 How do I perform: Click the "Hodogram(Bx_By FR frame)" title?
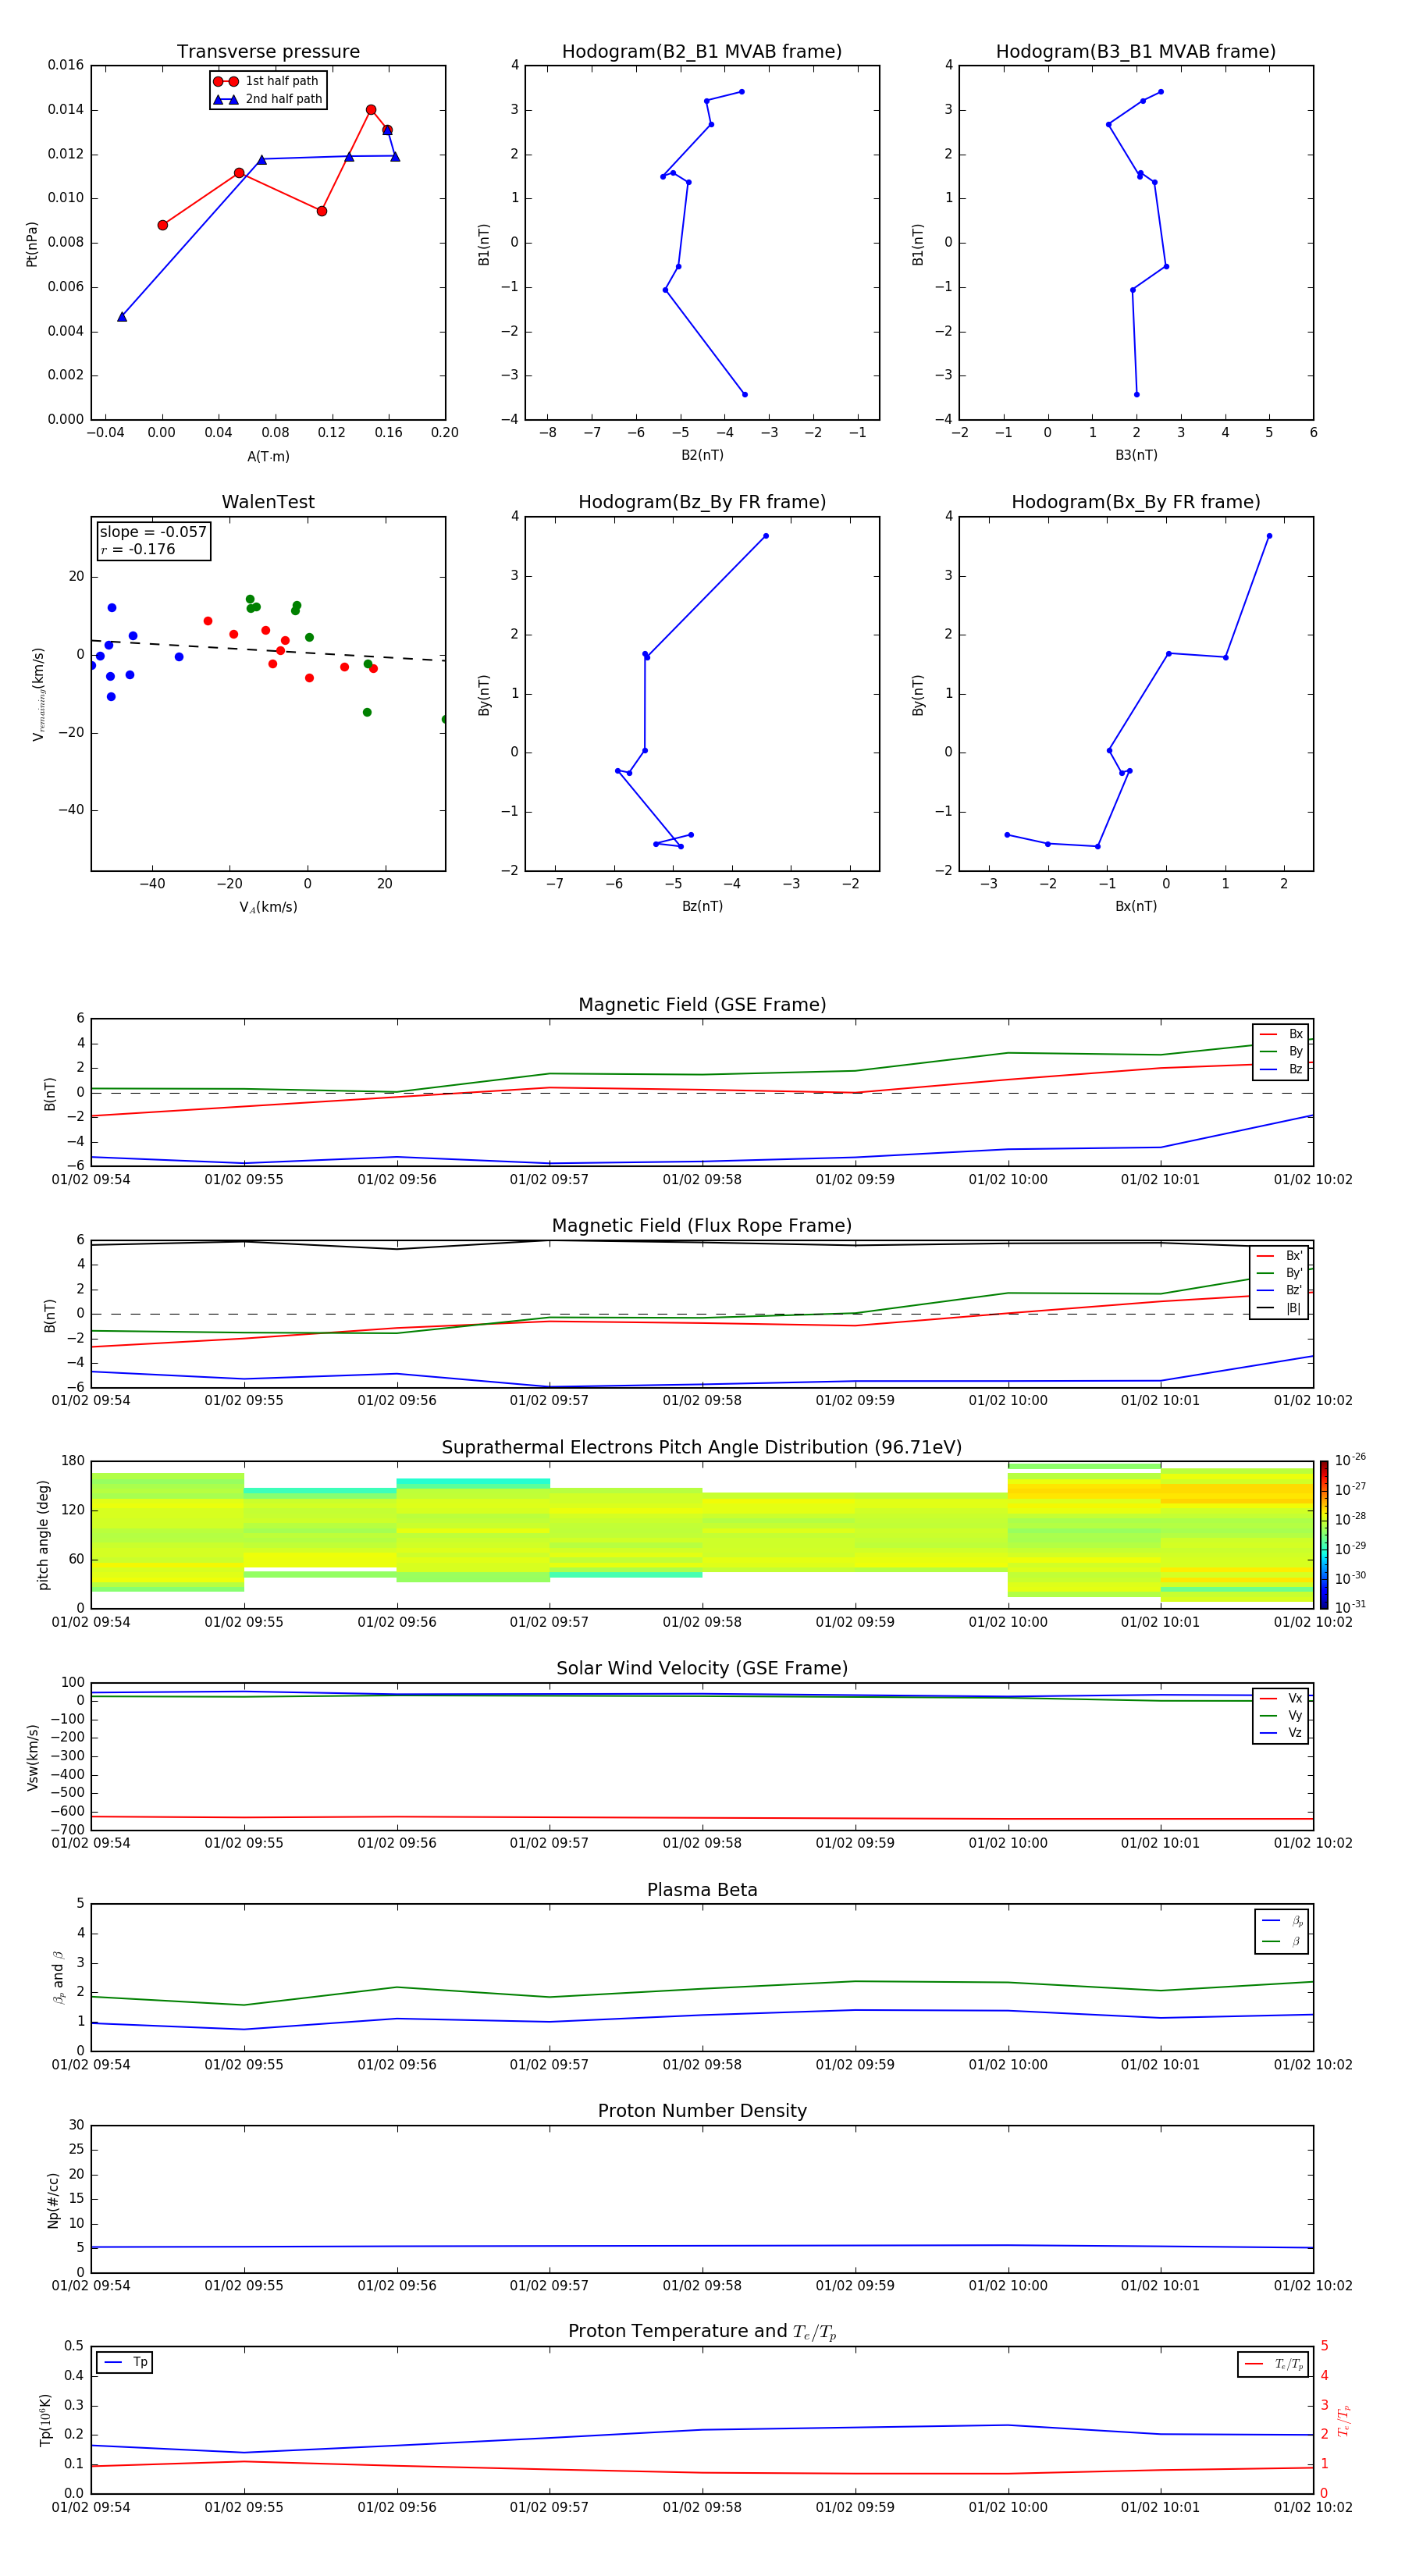pos(1136,502)
